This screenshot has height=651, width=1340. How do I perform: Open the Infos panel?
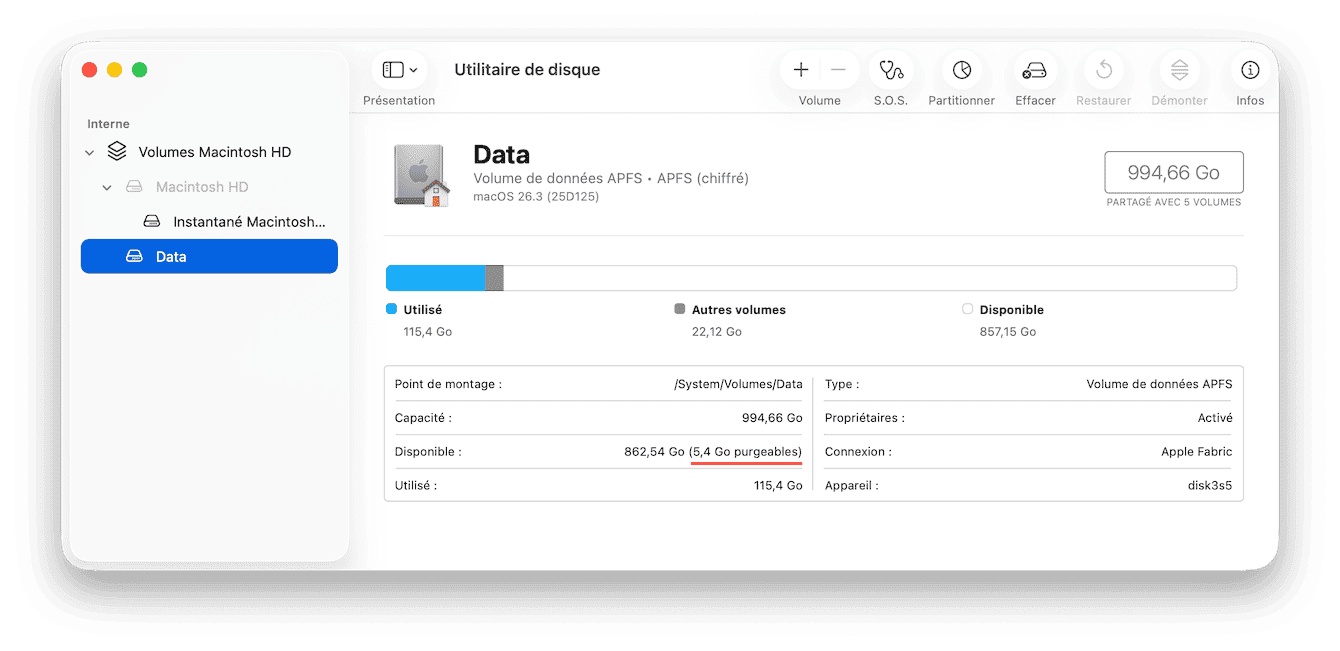point(1249,70)
